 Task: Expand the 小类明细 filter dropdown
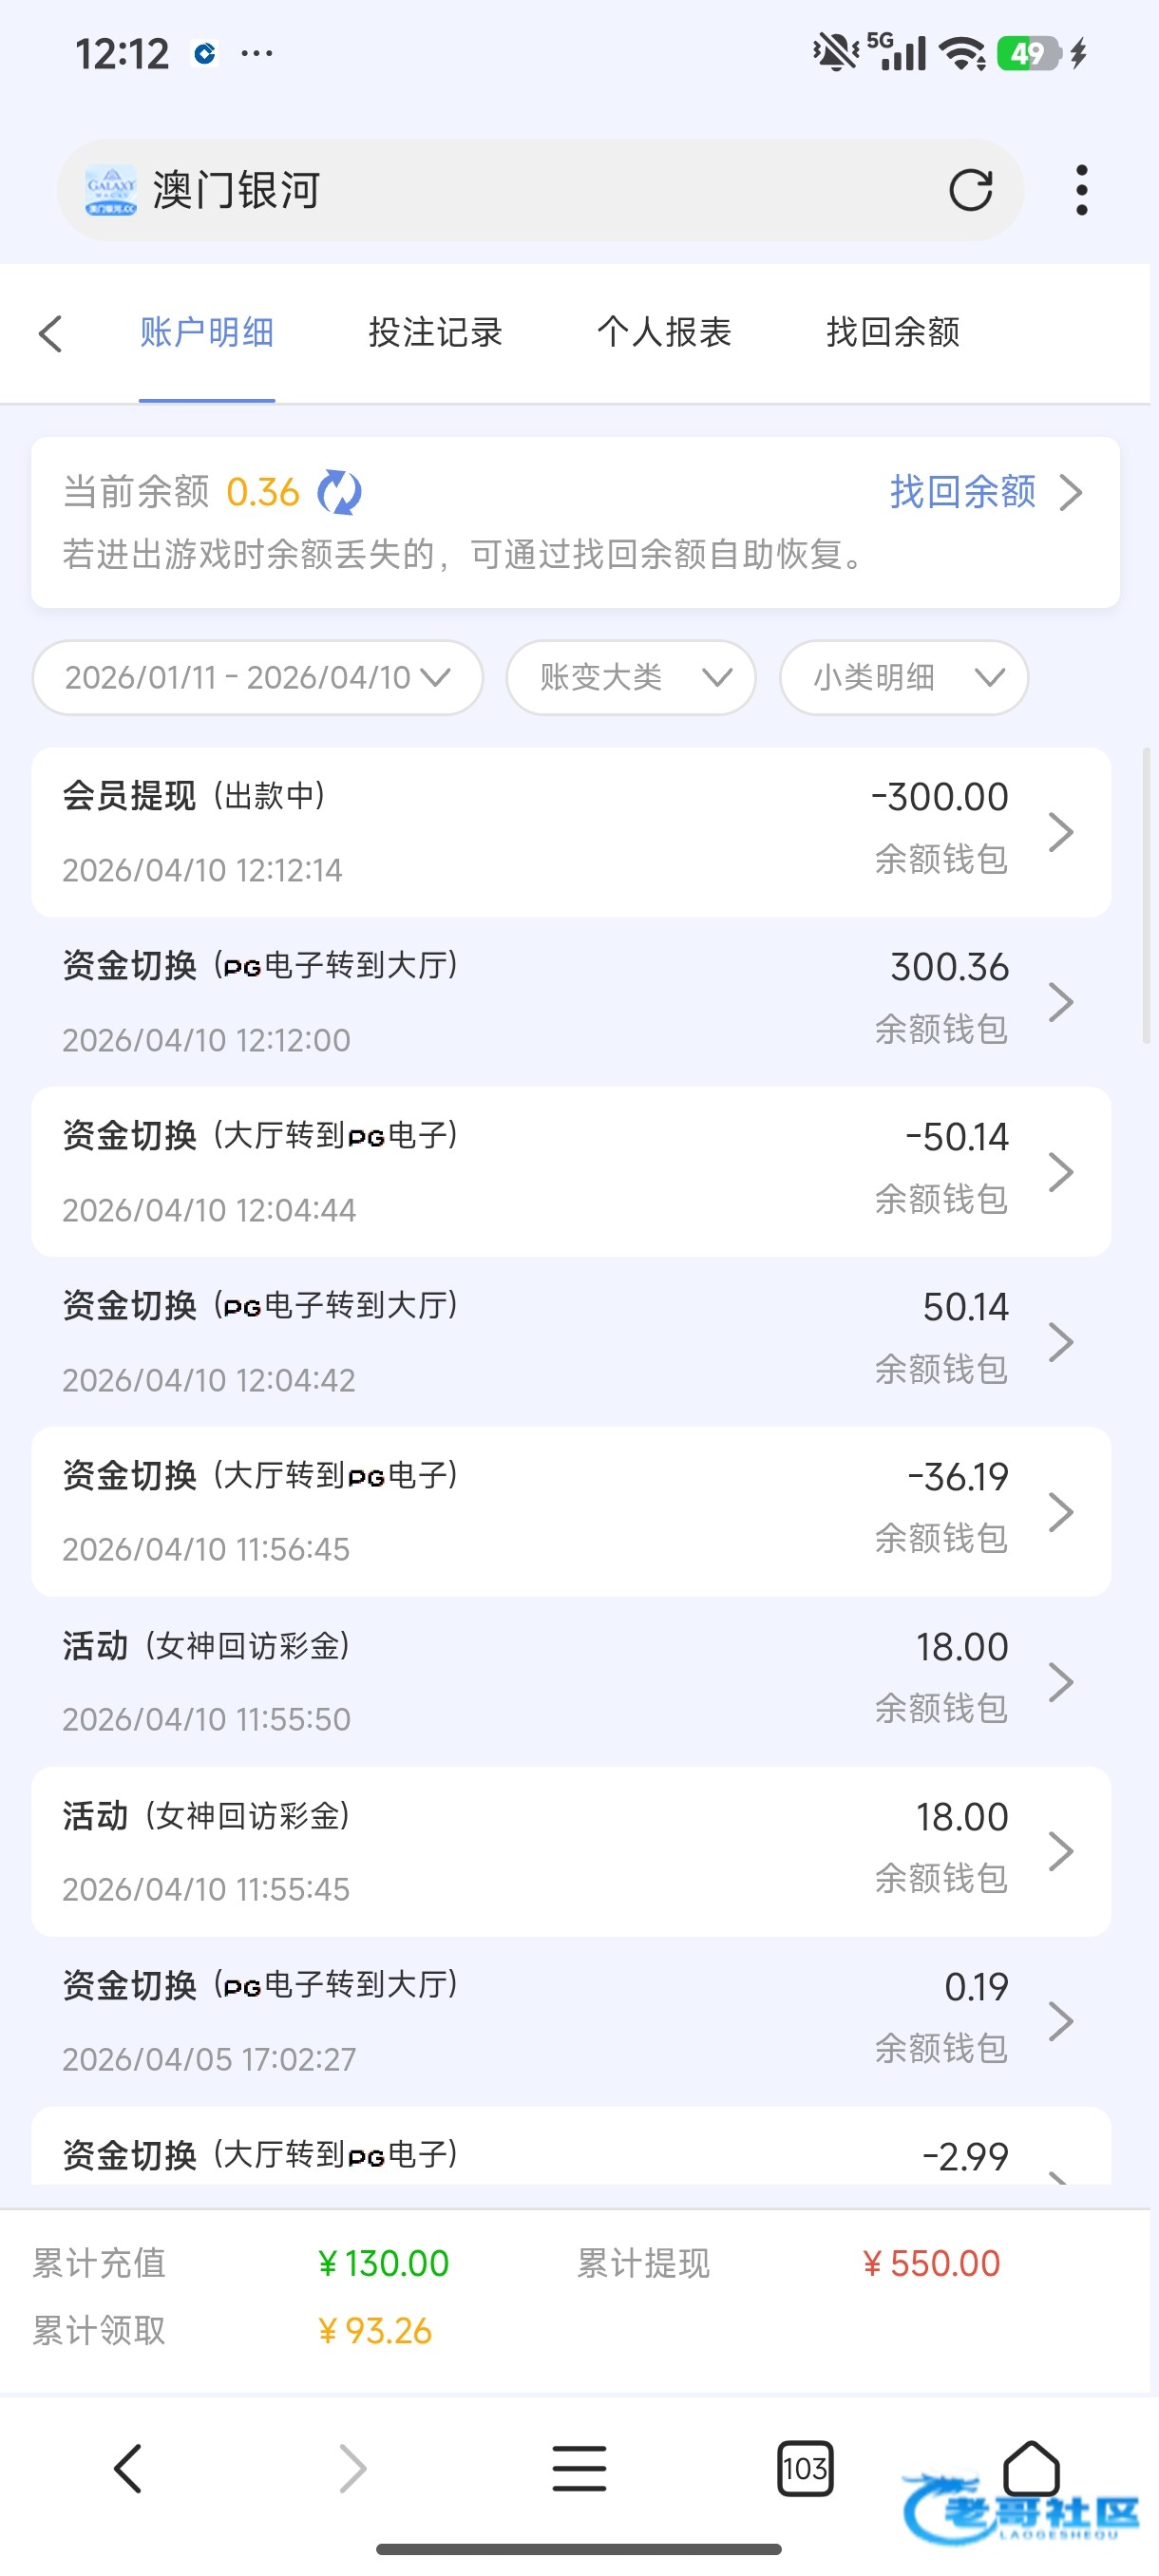[904, 678]
